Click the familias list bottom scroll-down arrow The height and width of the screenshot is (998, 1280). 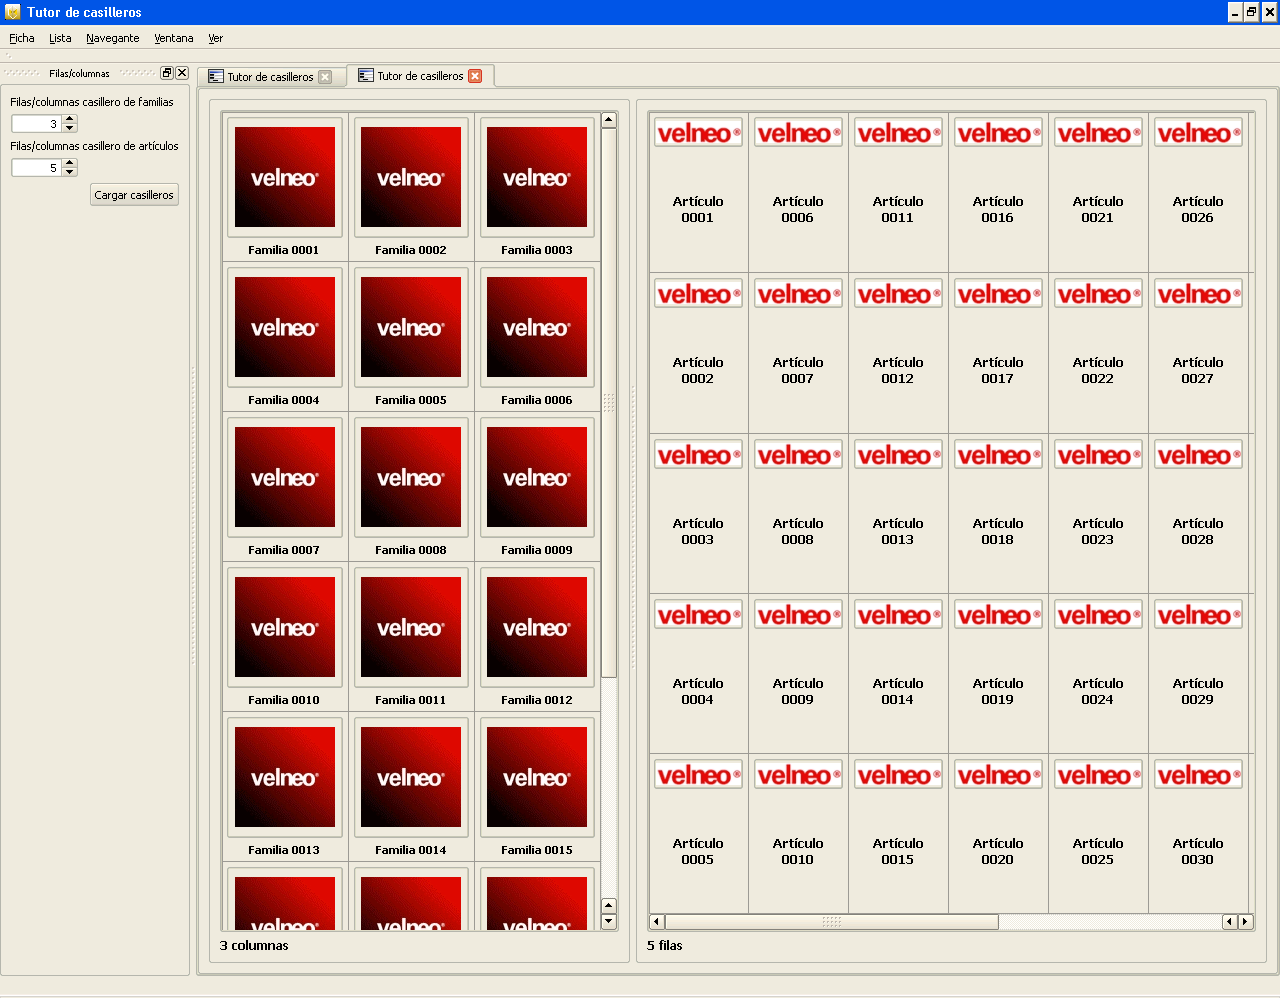tap(609, 921)
